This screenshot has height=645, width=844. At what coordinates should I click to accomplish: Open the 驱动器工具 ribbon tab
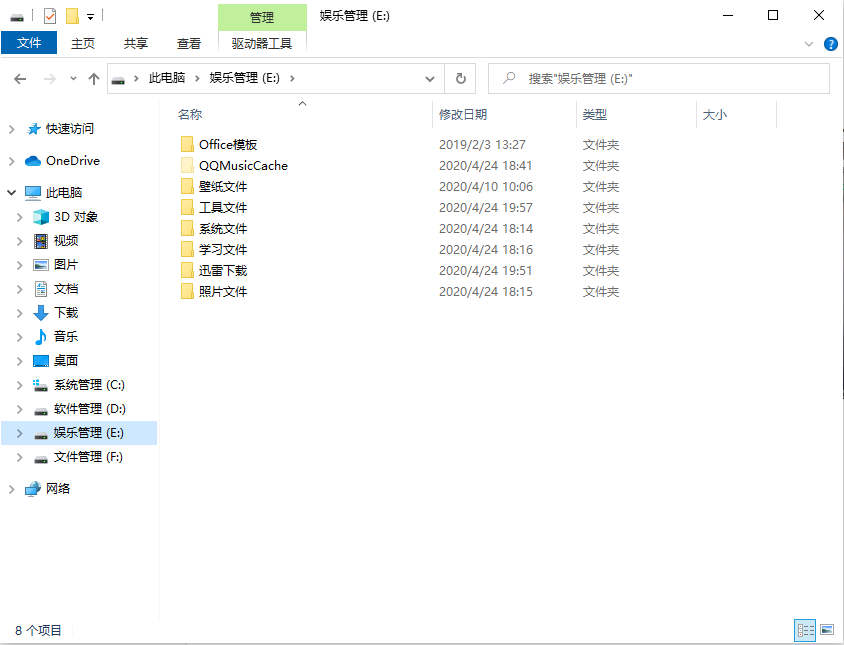pyautogui.click(x=262, y=43)
